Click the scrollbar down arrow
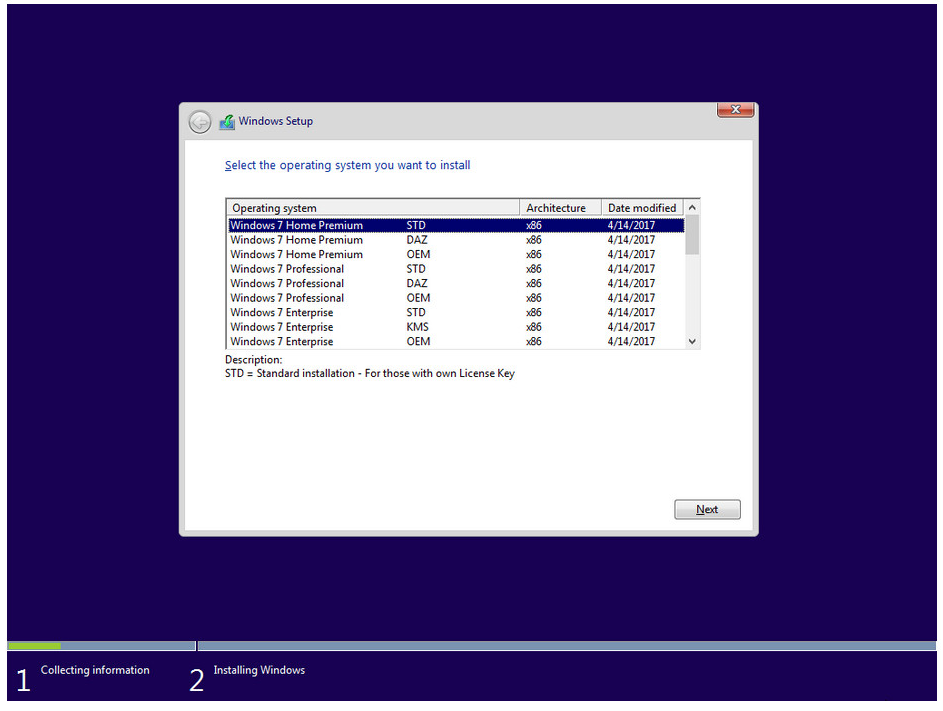Screen dimensions: 943x711 point(691,341)
